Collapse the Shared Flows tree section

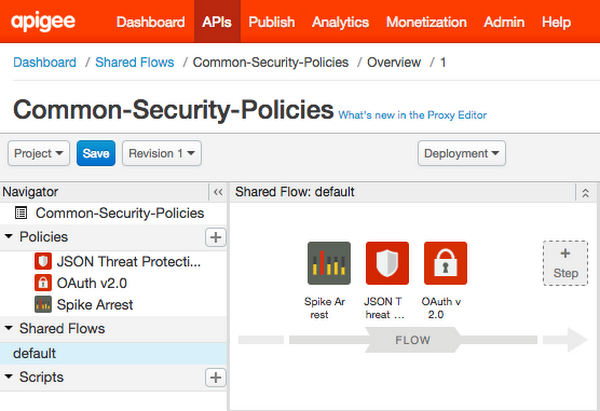pyautogui.click(x=8, y=328)
